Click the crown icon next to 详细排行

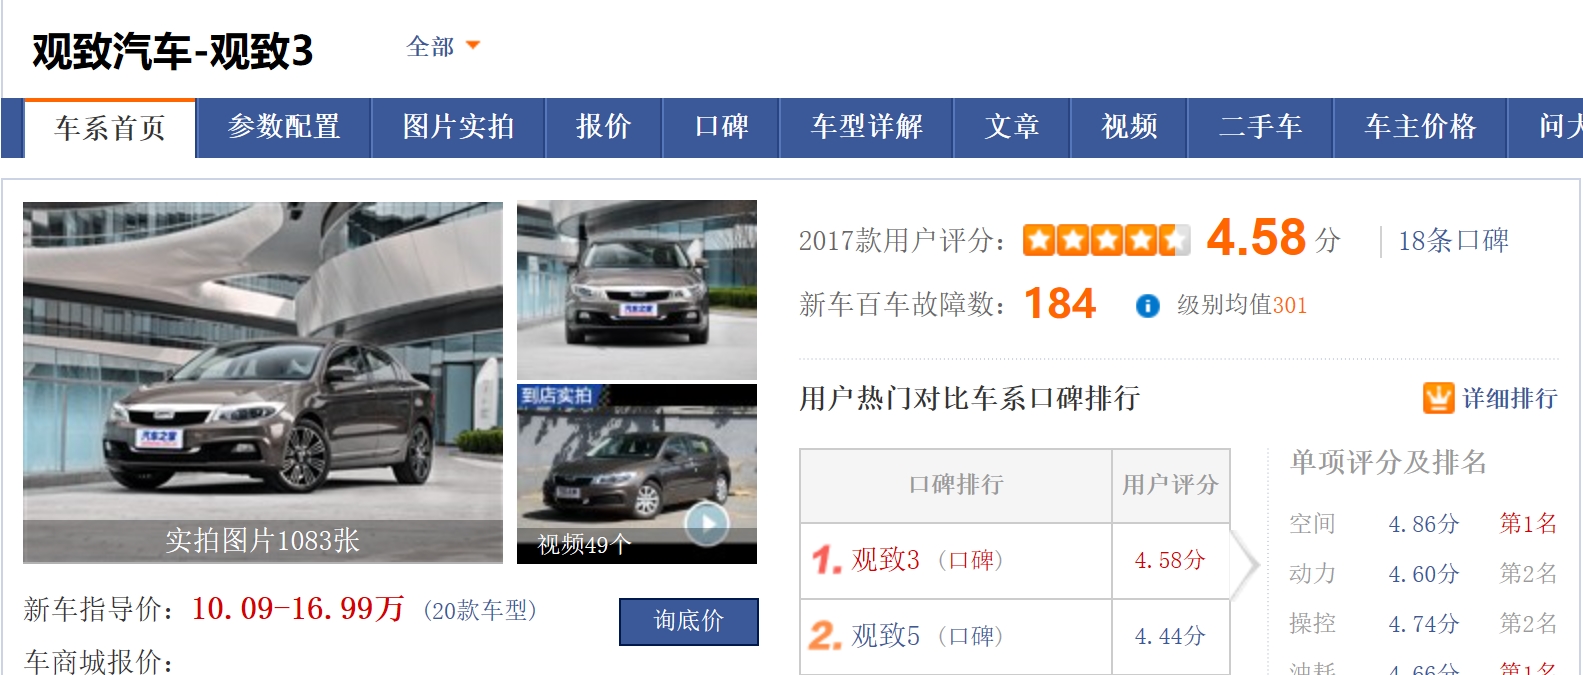[x=1438, y=398]
